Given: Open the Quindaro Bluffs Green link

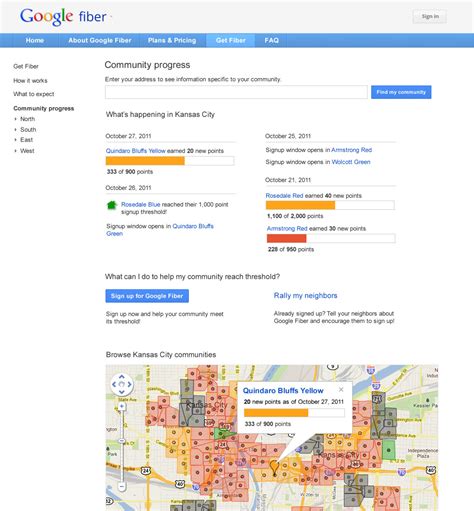Looking at the screenshot, I should 160,230.
